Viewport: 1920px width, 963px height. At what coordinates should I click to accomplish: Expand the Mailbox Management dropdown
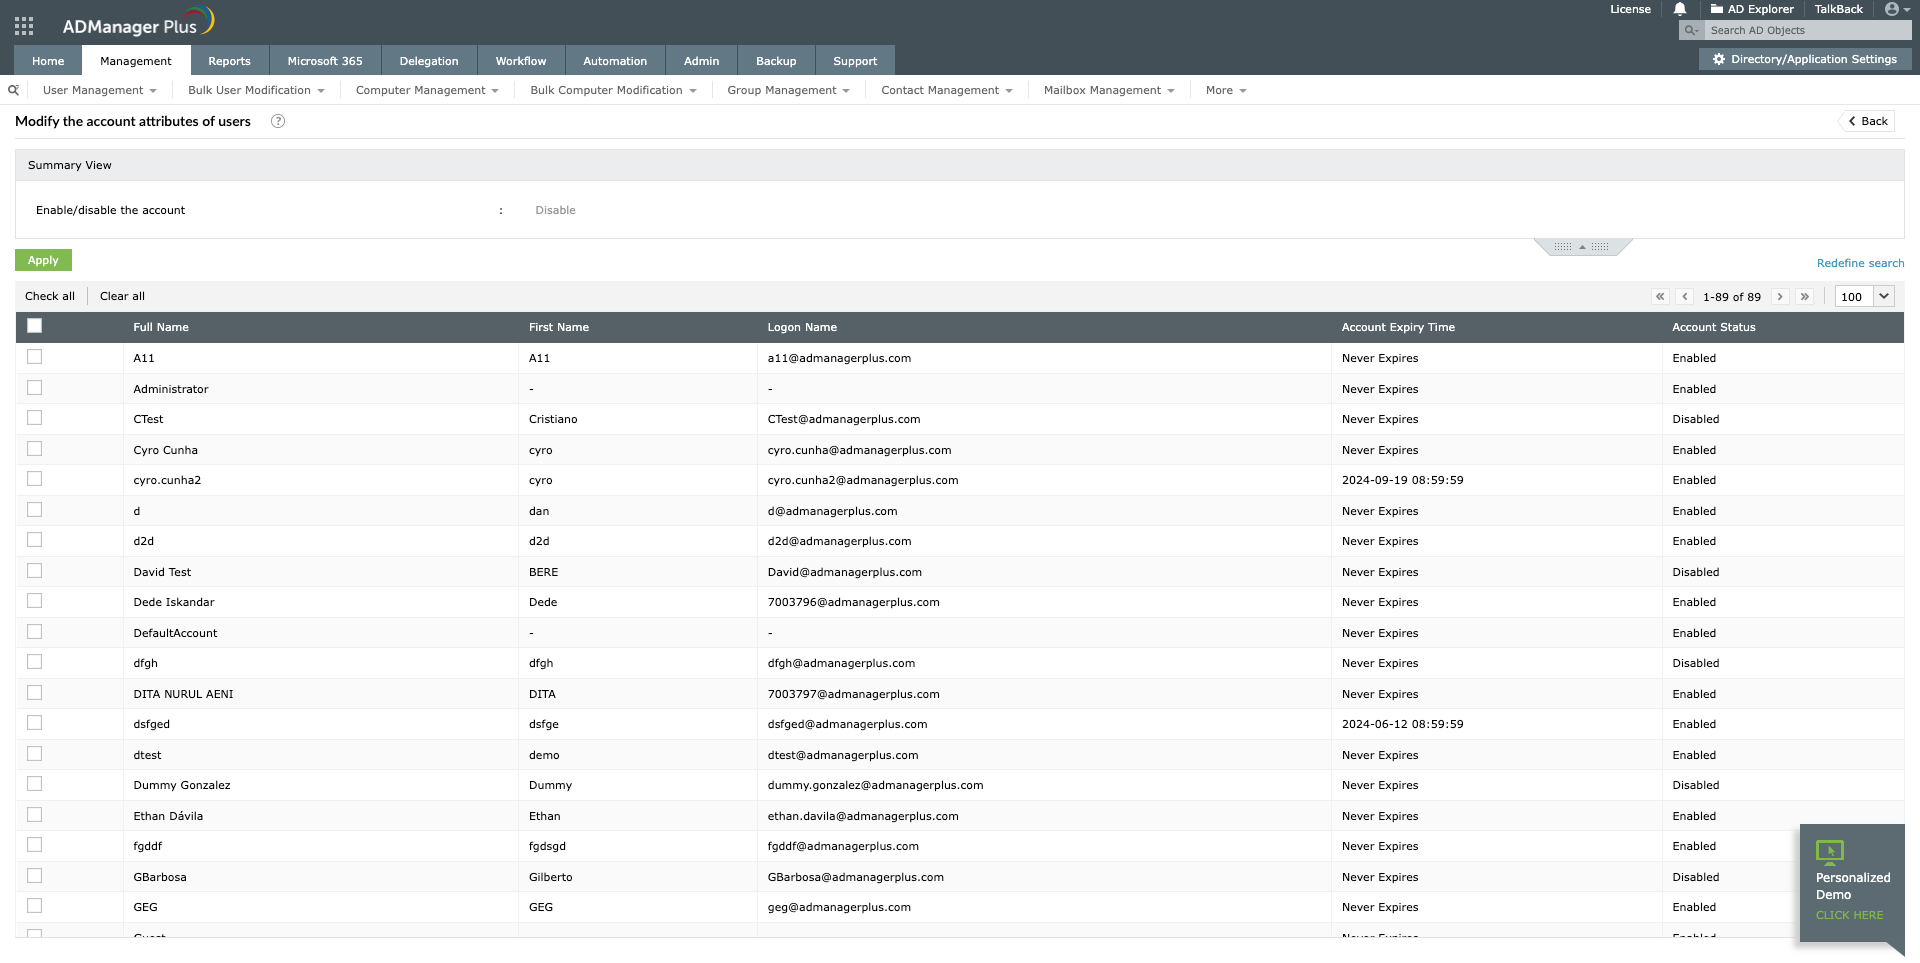tap(1109, 90)
